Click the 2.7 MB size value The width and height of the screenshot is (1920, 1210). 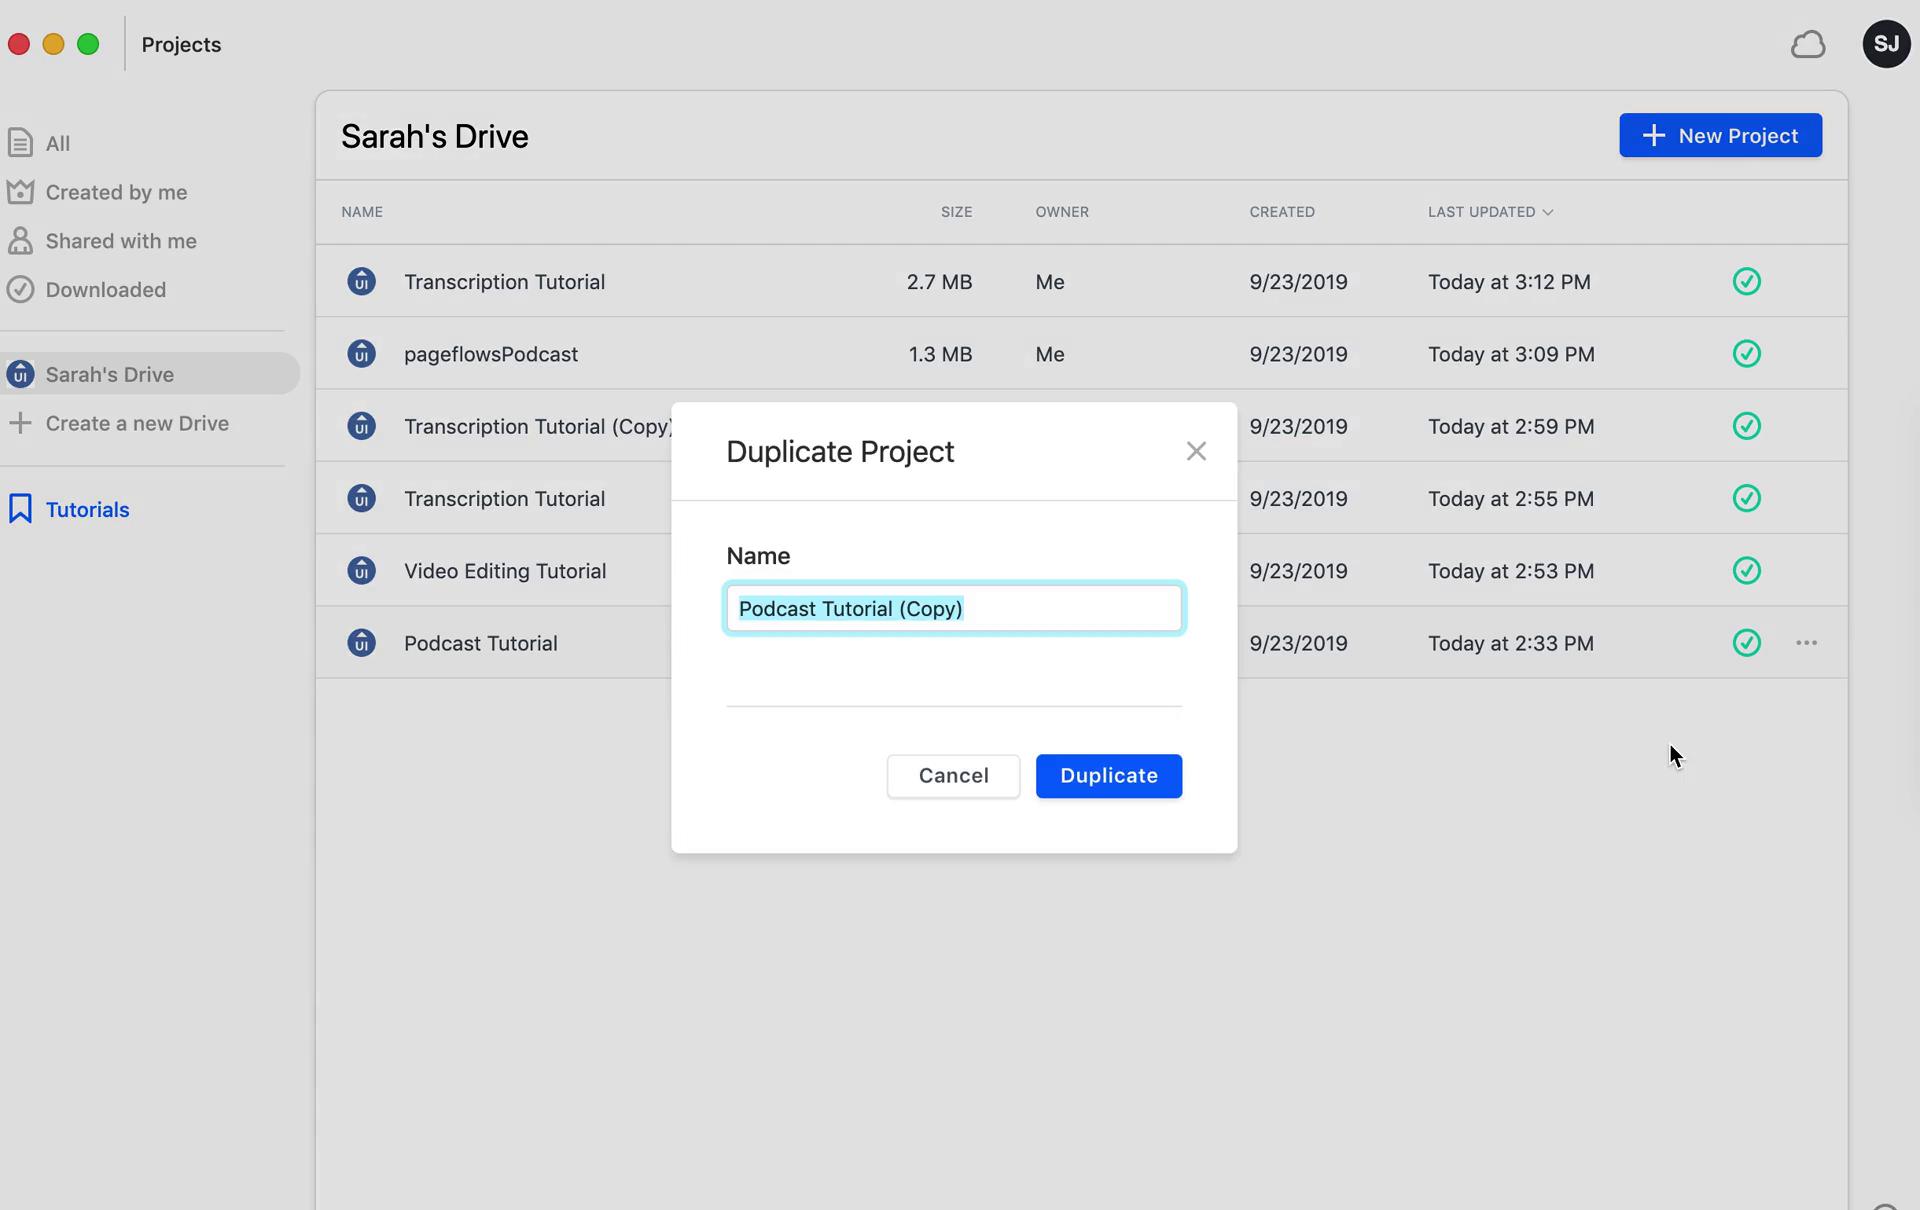tap(939, 282)
